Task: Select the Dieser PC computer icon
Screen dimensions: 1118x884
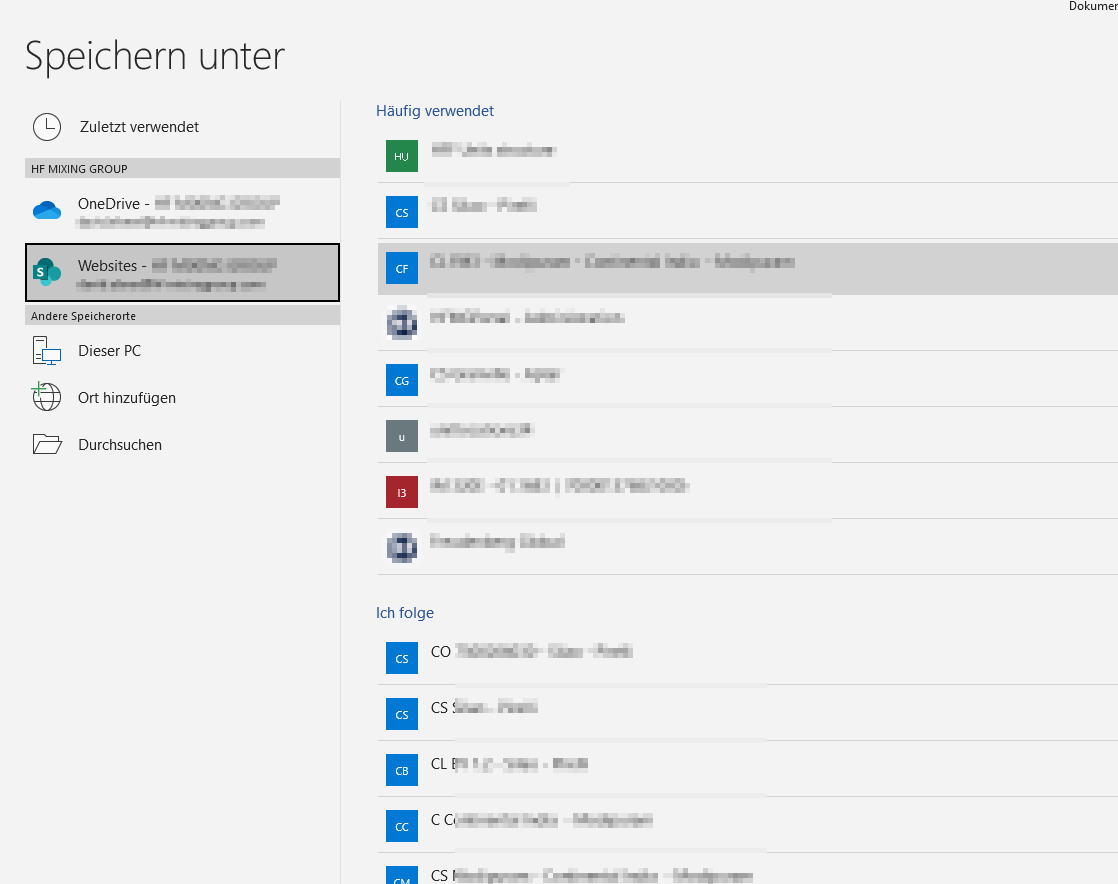Action: pyautogui.click(x=46, y=350)
